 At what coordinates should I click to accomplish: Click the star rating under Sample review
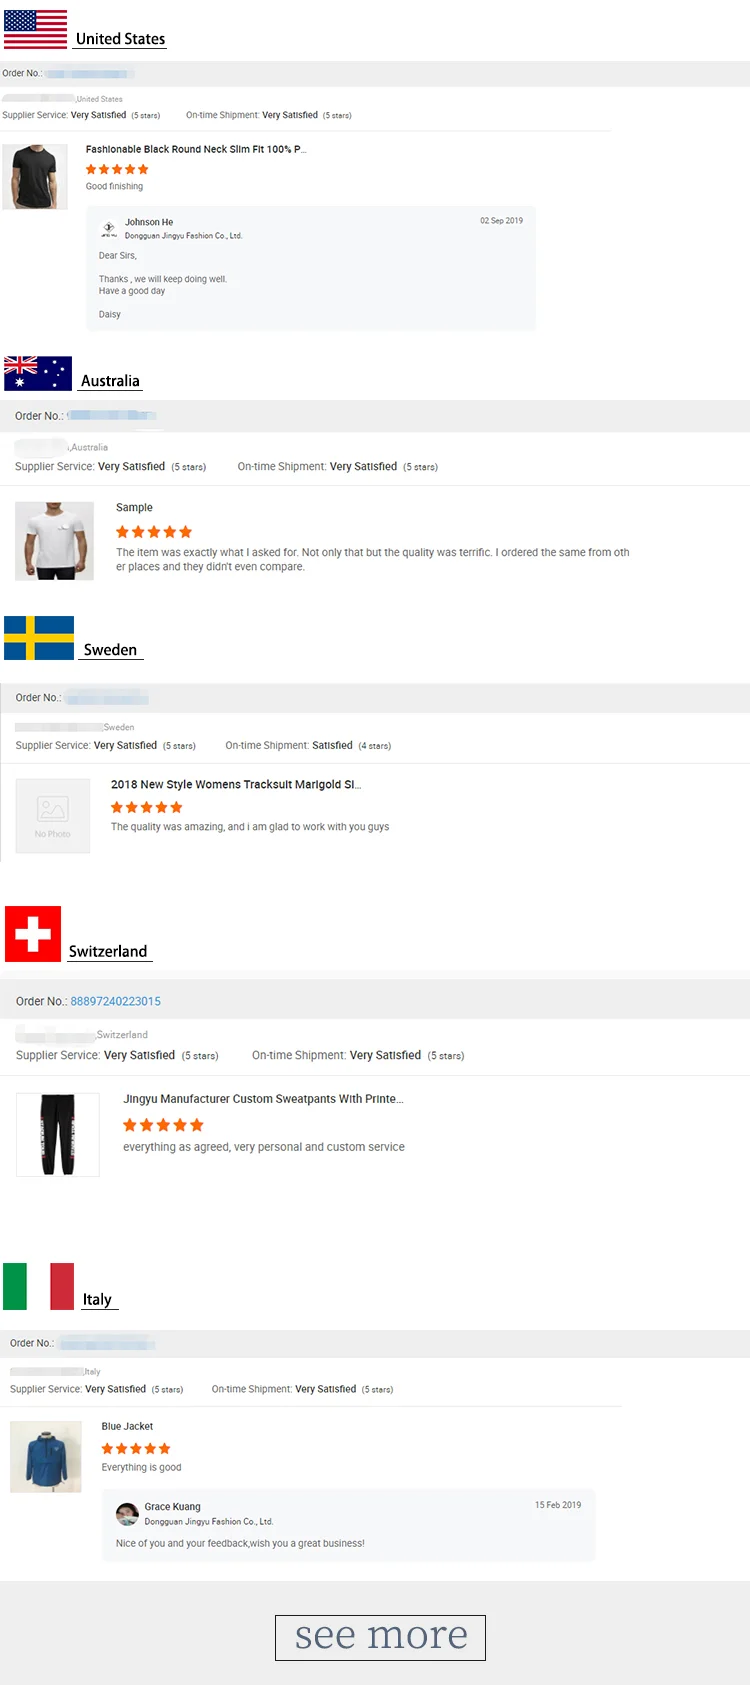tap(153, 532)
